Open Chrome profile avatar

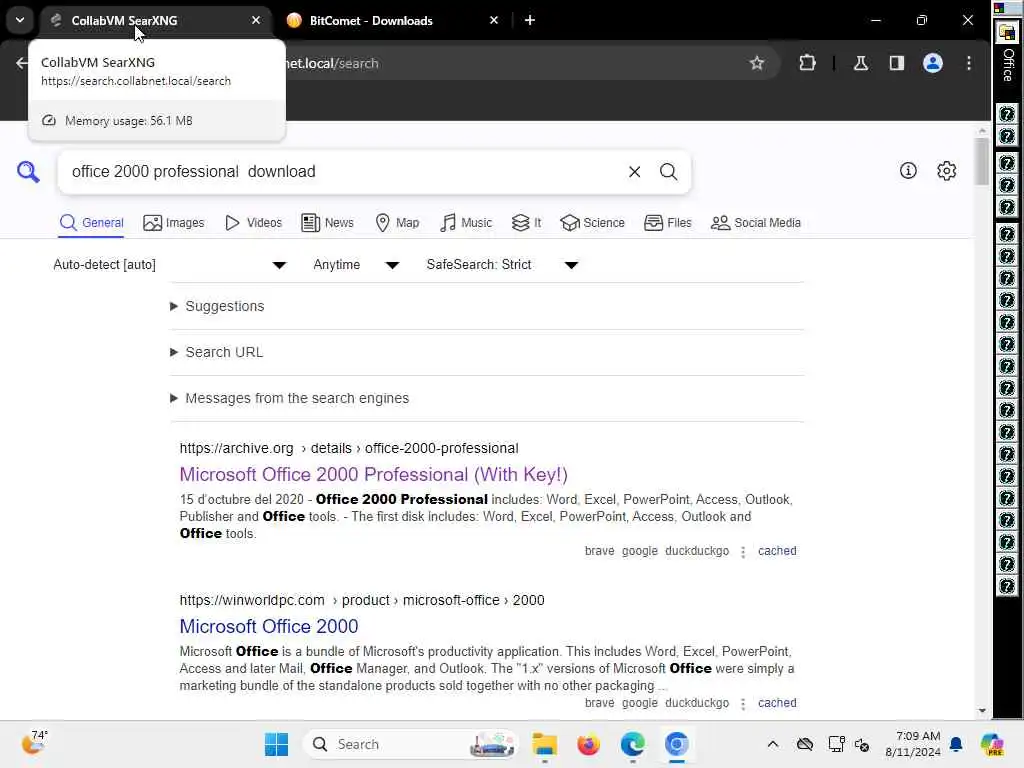point(933,63)
